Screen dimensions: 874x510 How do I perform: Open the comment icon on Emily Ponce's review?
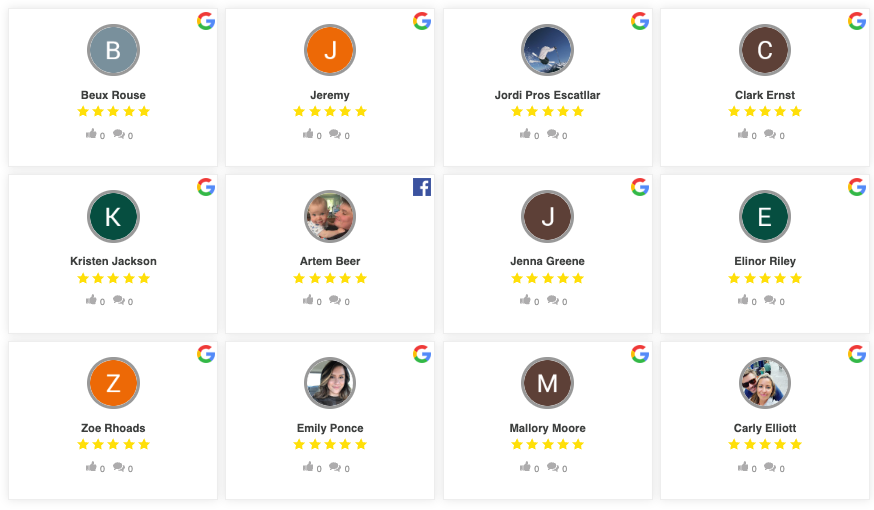[335, 467]
